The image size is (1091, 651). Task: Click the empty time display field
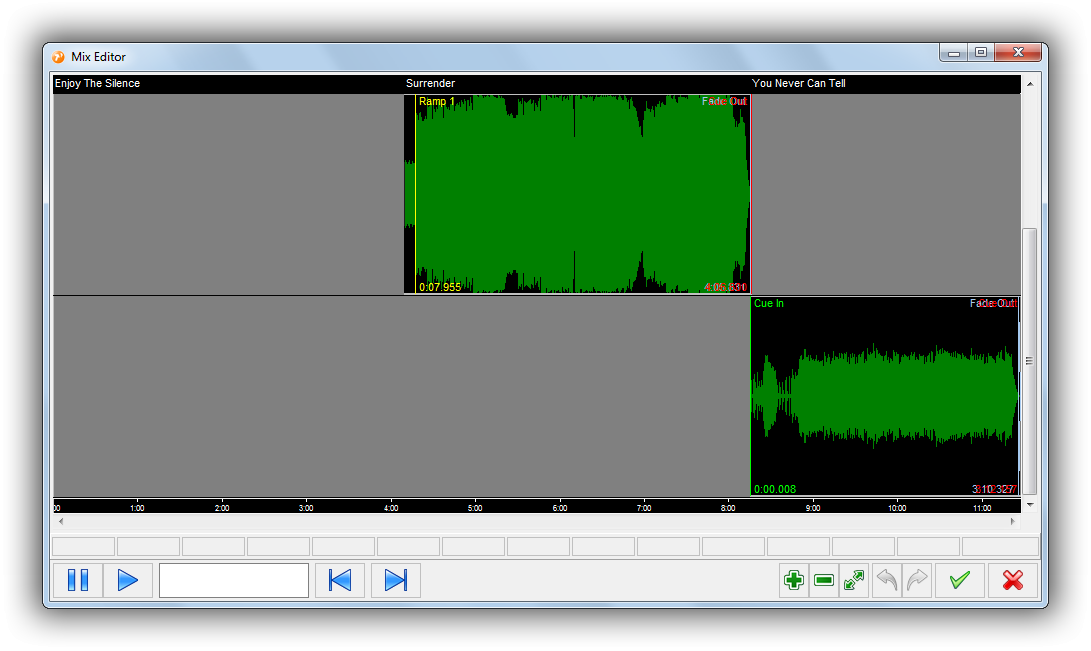[x=234, y=580]
